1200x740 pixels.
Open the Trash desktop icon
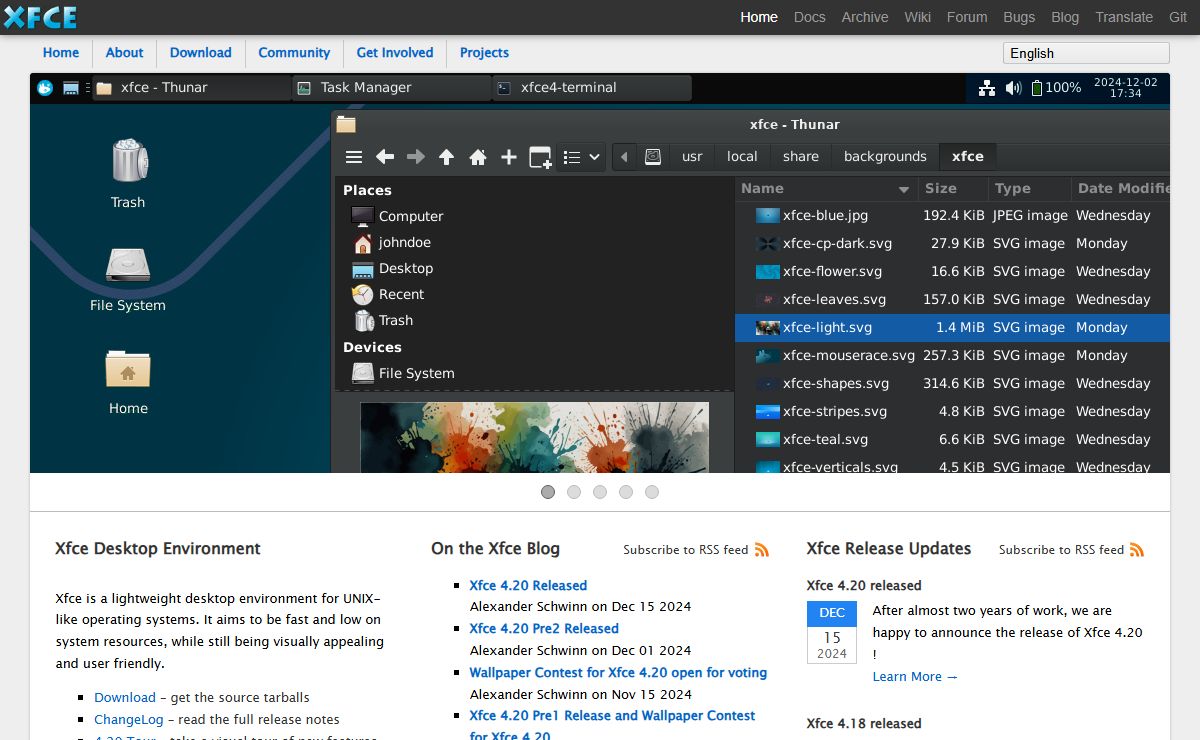point(128,175)
